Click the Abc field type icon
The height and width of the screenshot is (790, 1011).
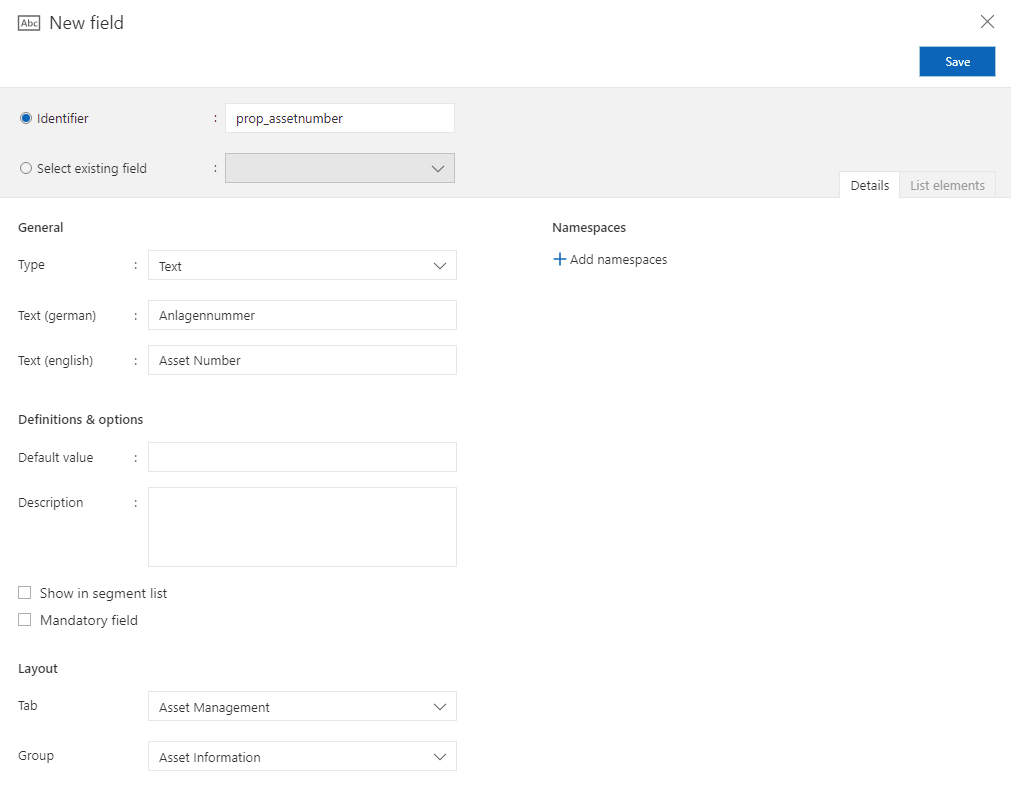[x=31, y=22]
